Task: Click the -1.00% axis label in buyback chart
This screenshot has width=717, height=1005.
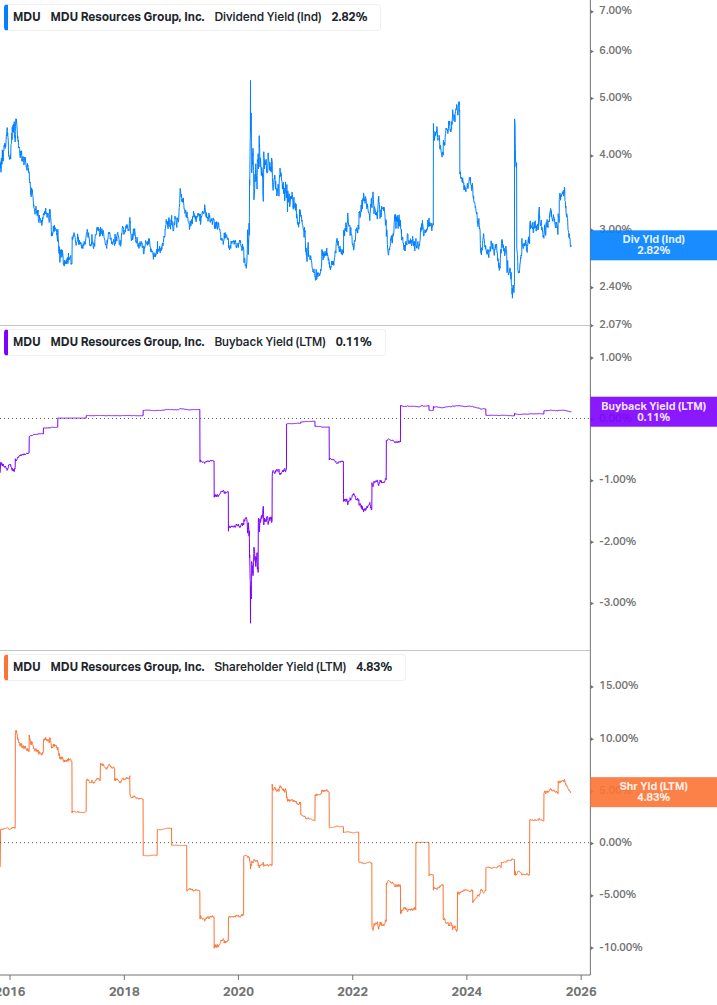Action: 617,479
